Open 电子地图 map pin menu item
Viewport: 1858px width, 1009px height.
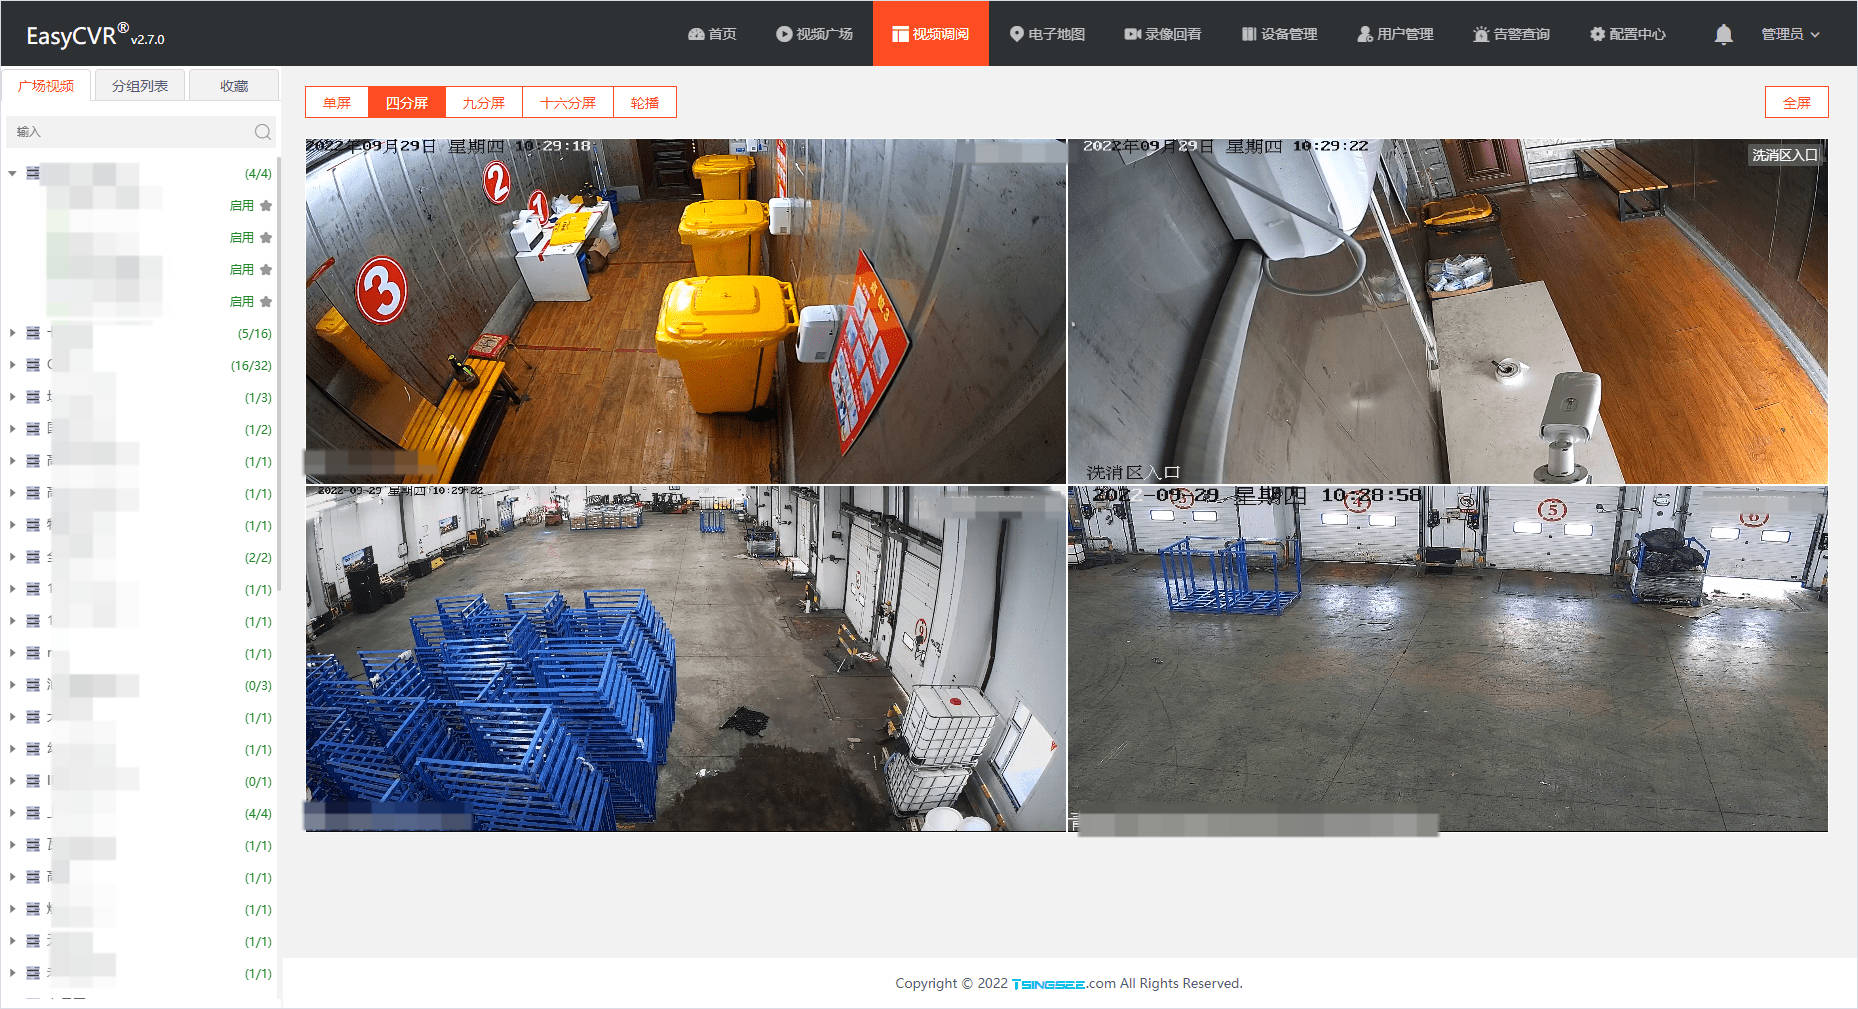click(1047, 34)
